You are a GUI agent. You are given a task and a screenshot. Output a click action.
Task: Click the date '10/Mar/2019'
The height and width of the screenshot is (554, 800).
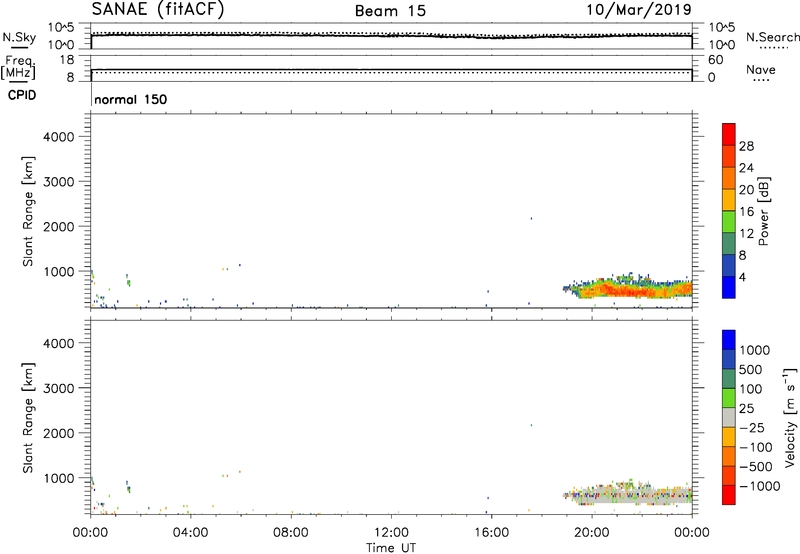639,9
